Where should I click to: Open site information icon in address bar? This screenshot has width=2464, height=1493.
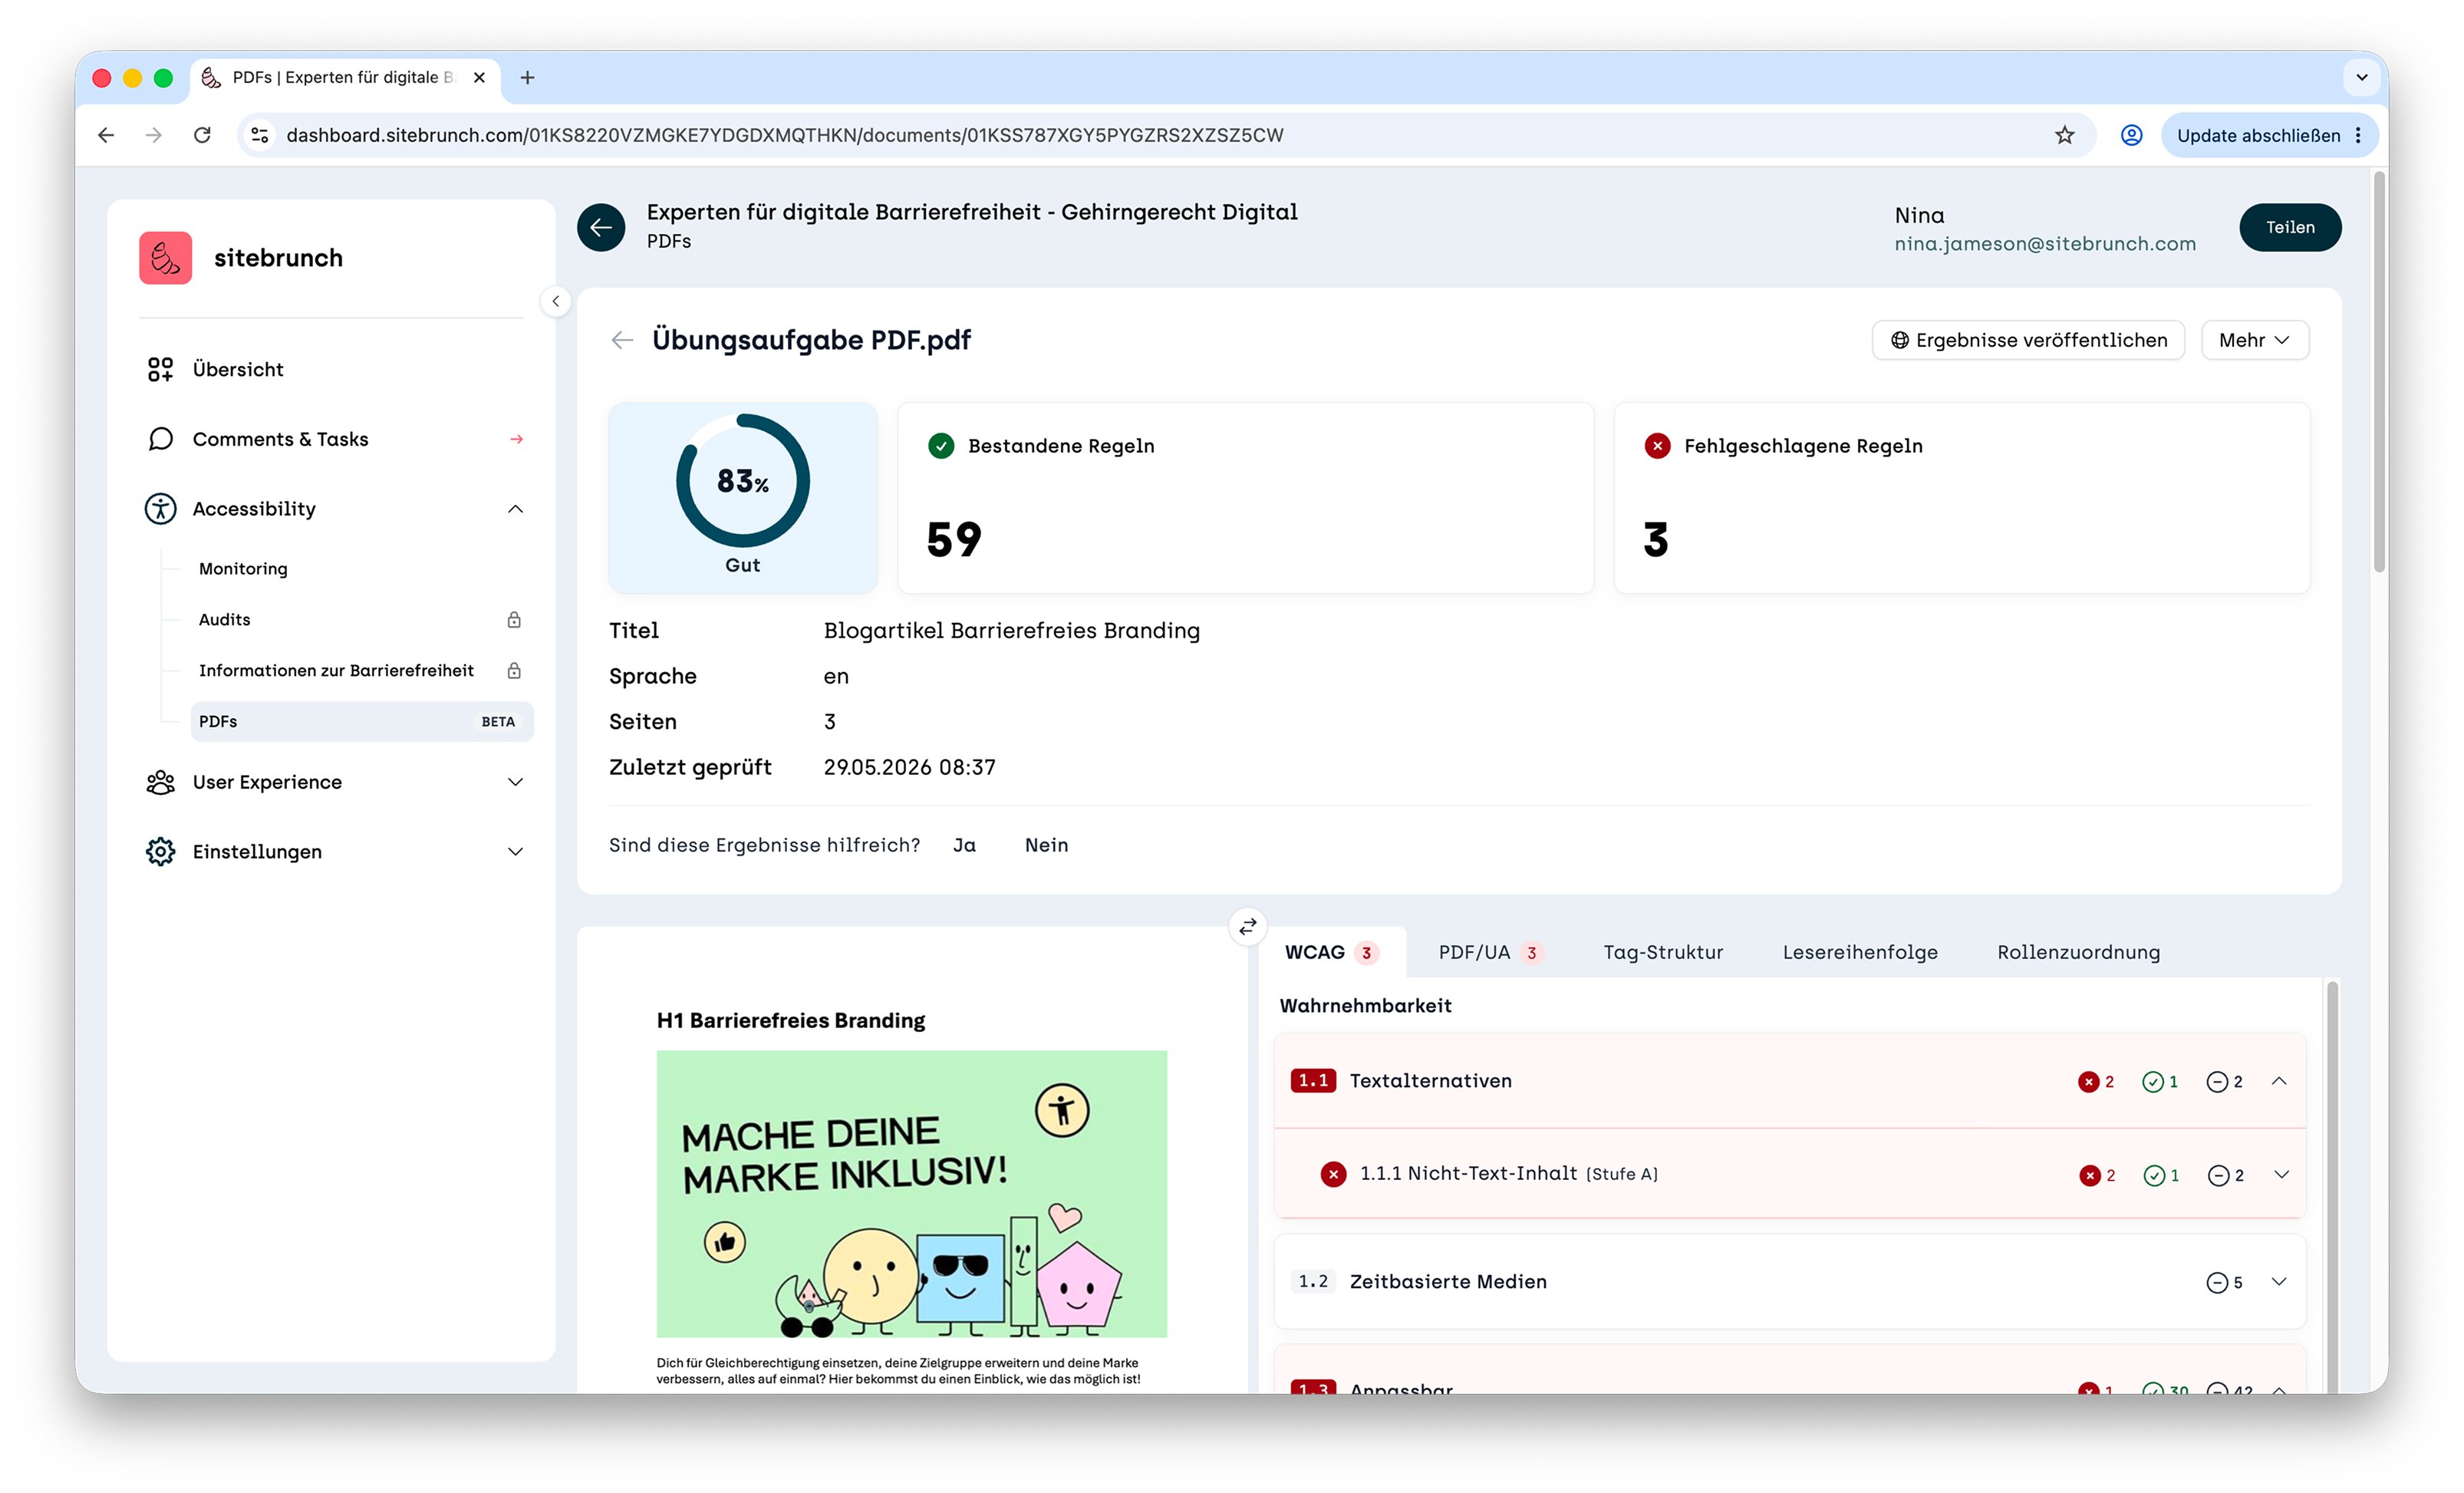click(x=260, y=135)
